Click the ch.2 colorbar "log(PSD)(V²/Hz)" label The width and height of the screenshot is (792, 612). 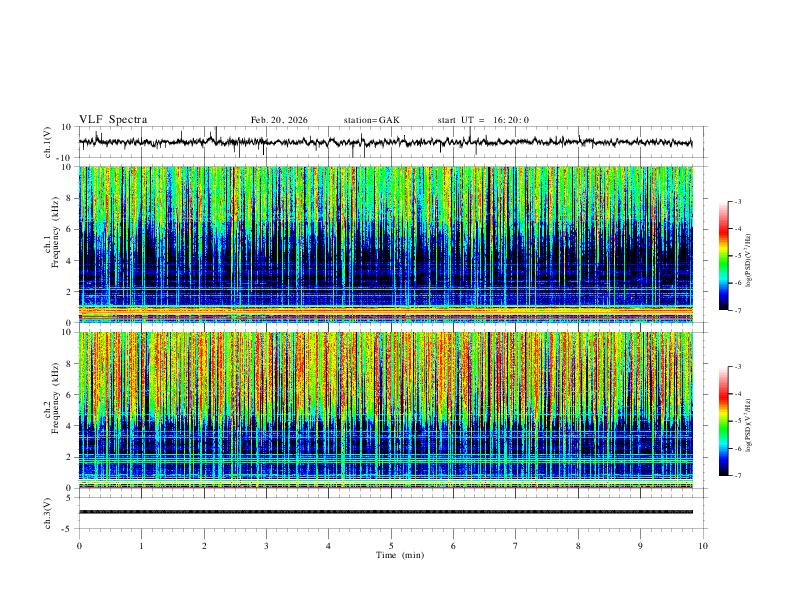tap(749, 425)
